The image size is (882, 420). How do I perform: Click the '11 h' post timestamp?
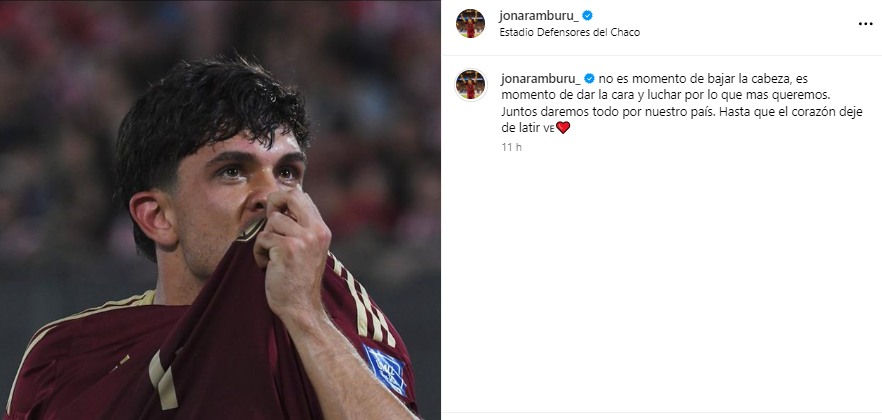point(511,147)
